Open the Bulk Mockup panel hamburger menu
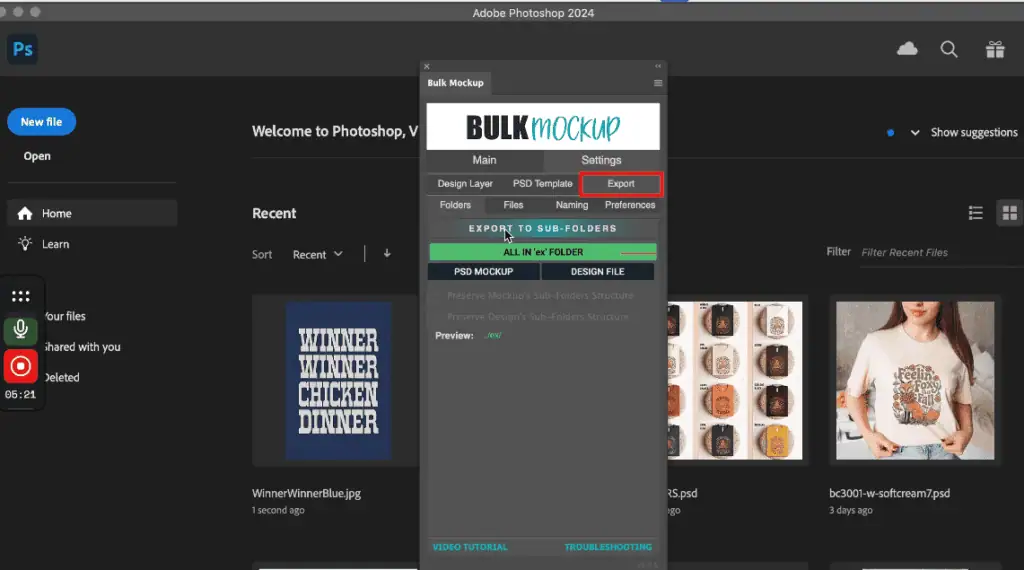1024x570 pixels. [x=658, y=83]
